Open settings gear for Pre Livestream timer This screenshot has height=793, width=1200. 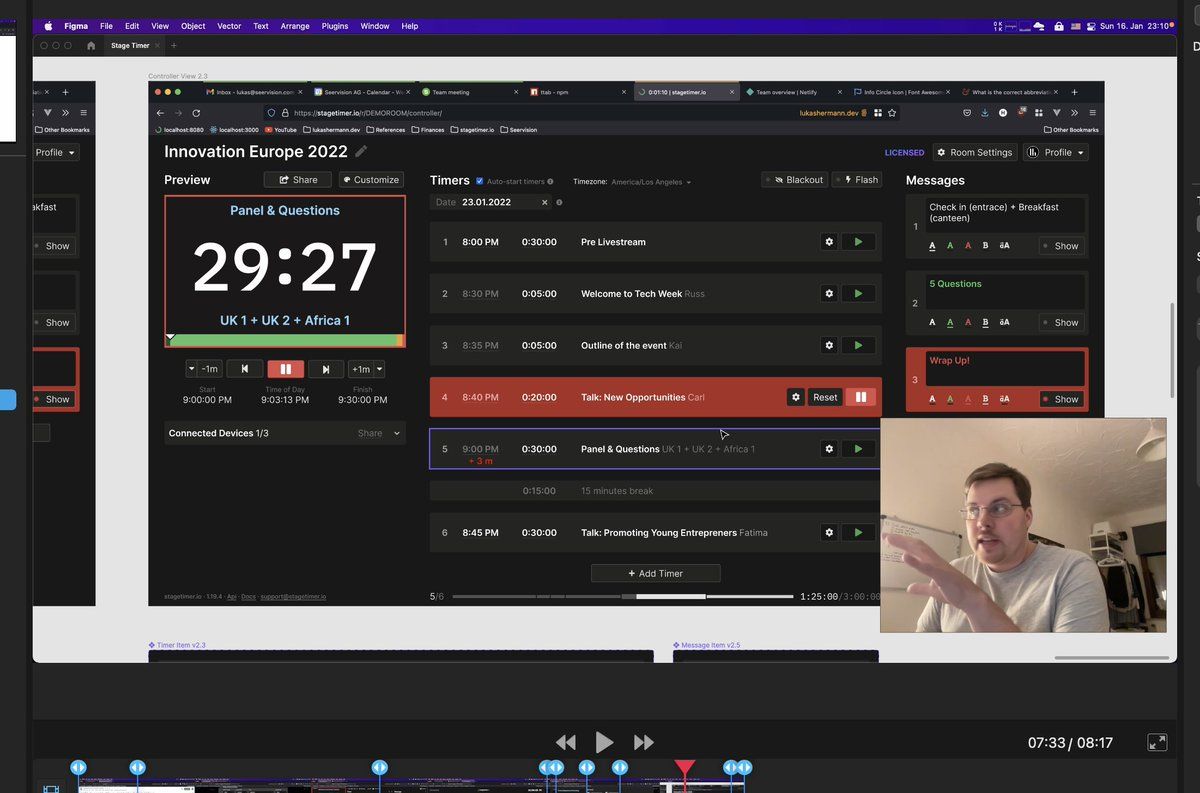[828, 242]
